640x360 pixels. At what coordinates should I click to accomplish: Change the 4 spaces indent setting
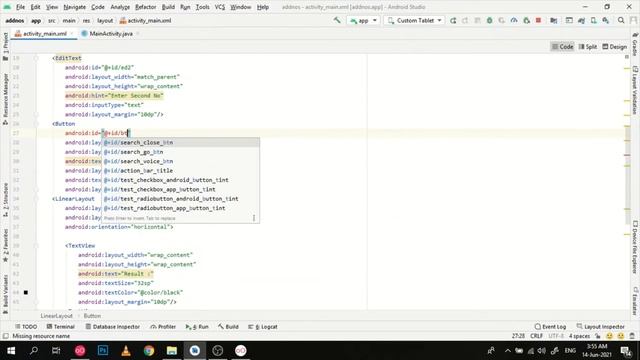pyautogui.click(x=580, y=336)
